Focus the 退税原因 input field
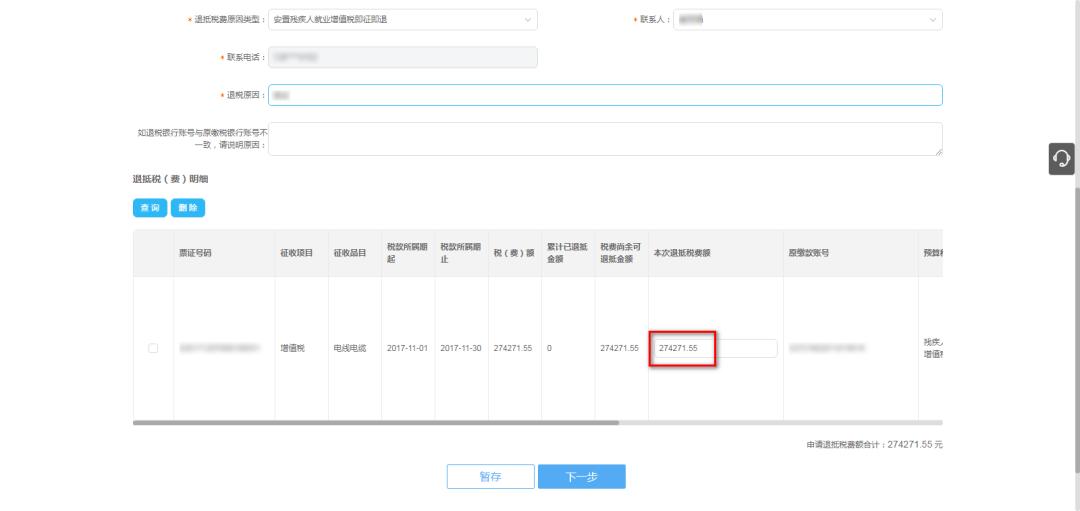The image size is (1080, 511). 605,95
